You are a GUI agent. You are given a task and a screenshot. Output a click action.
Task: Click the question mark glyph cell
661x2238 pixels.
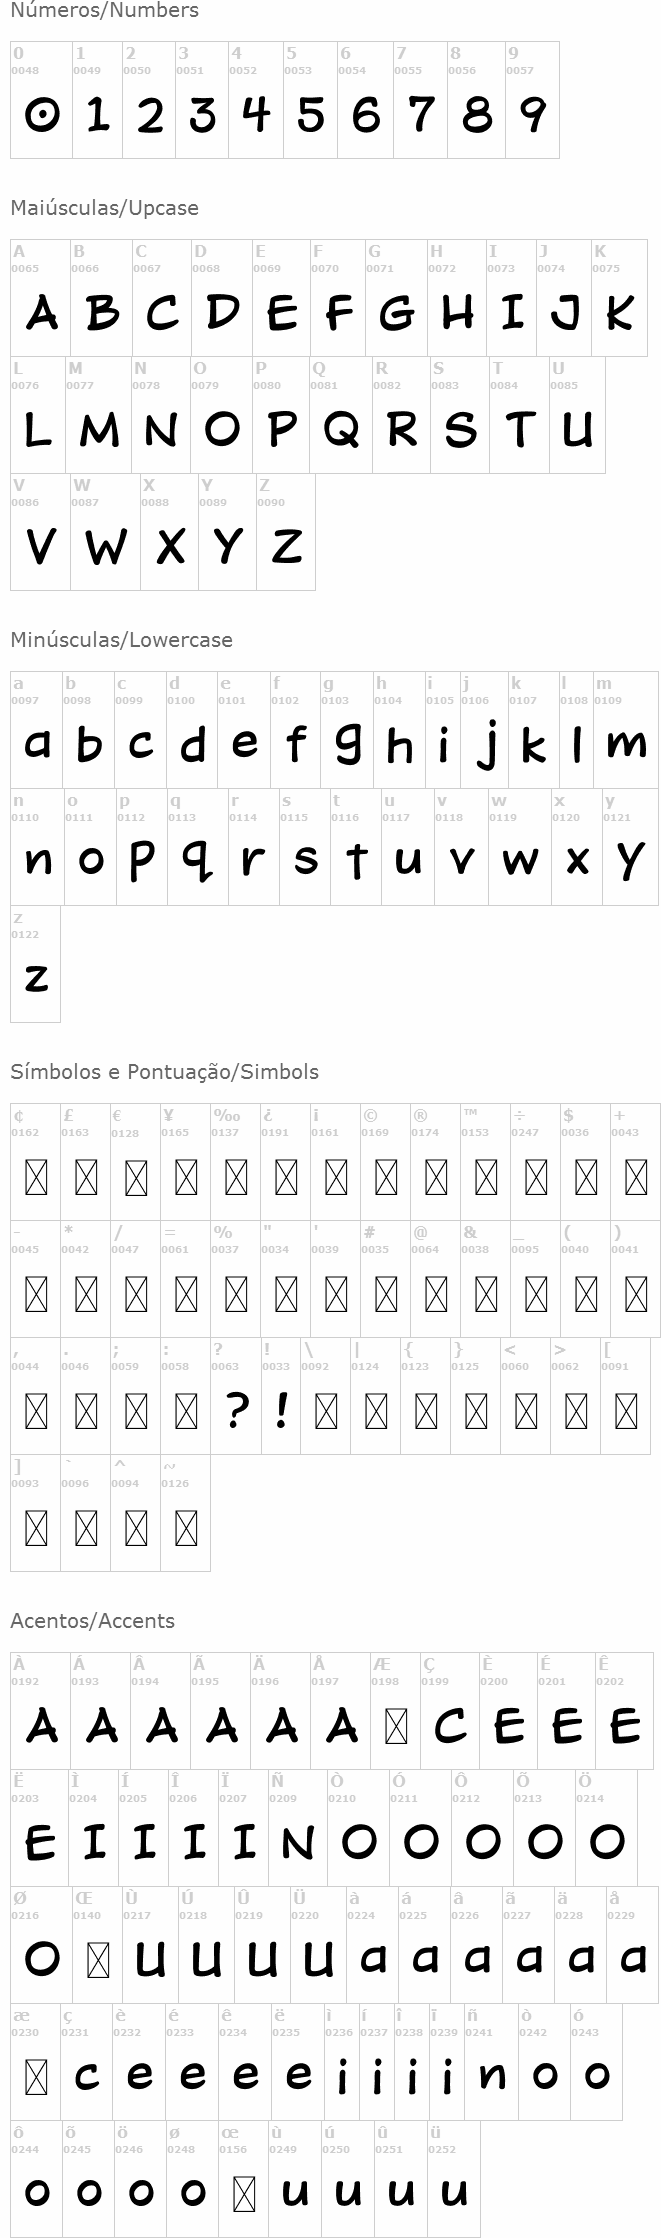coord(236,1397)
